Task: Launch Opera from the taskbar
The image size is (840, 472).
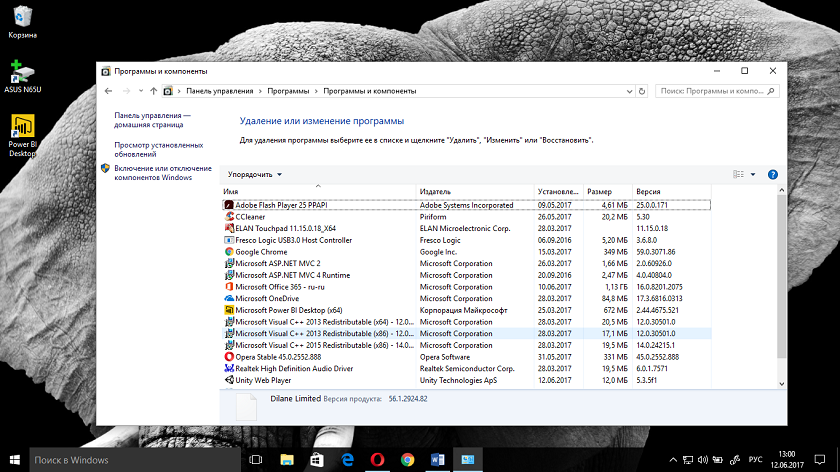Action: [377, 460]
